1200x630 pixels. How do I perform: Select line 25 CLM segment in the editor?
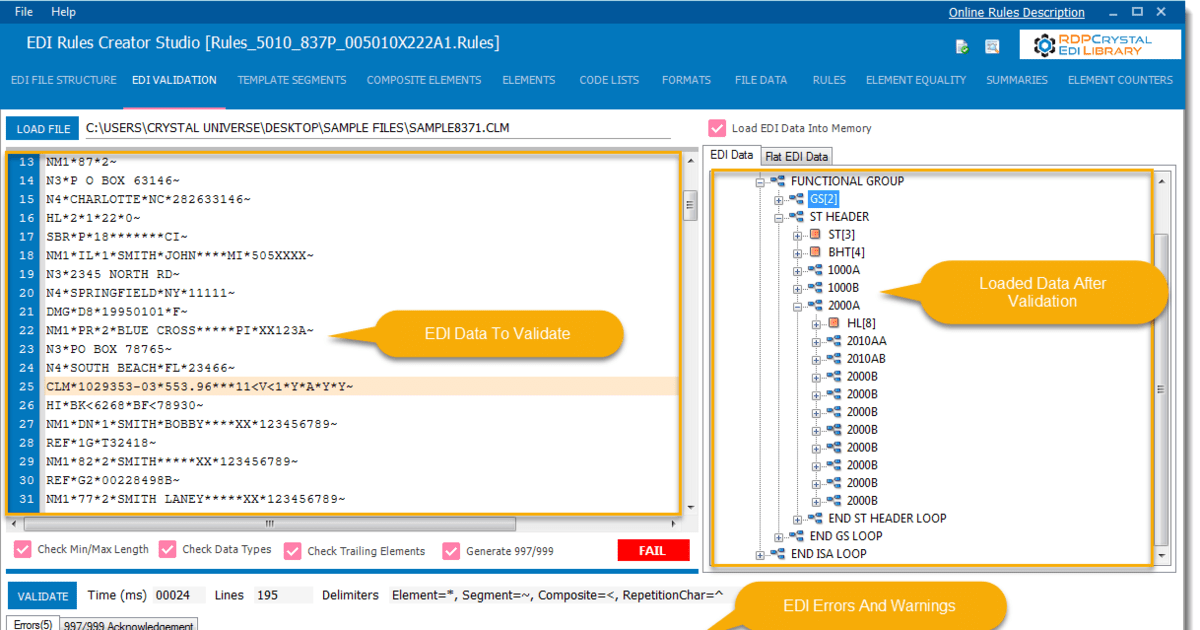coord(200,387)
